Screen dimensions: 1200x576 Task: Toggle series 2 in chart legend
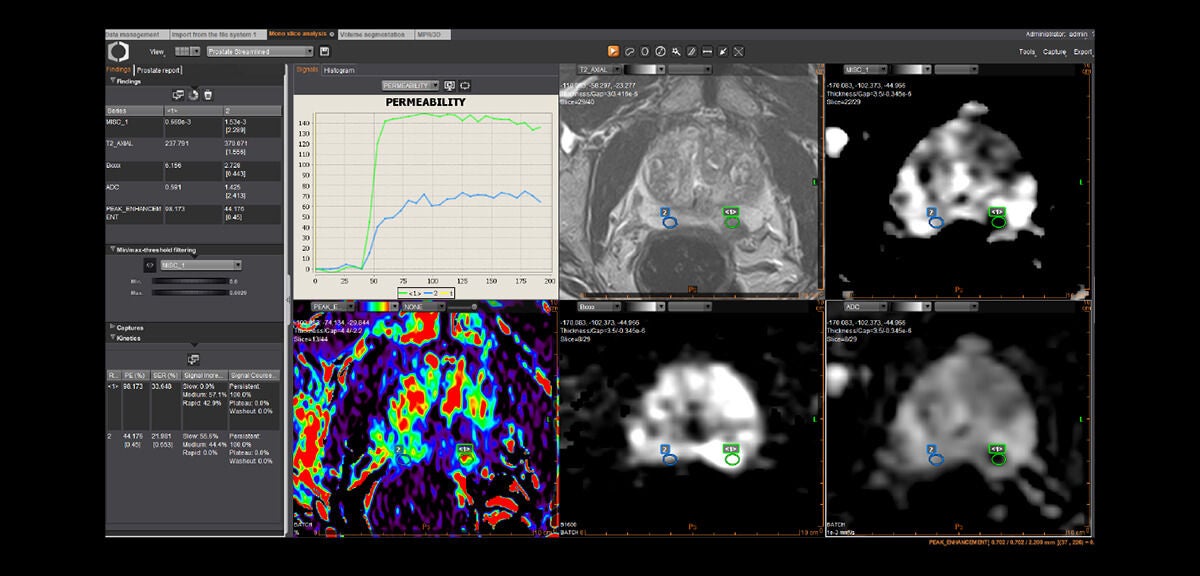pyautogui.click(x=433, y=292)
